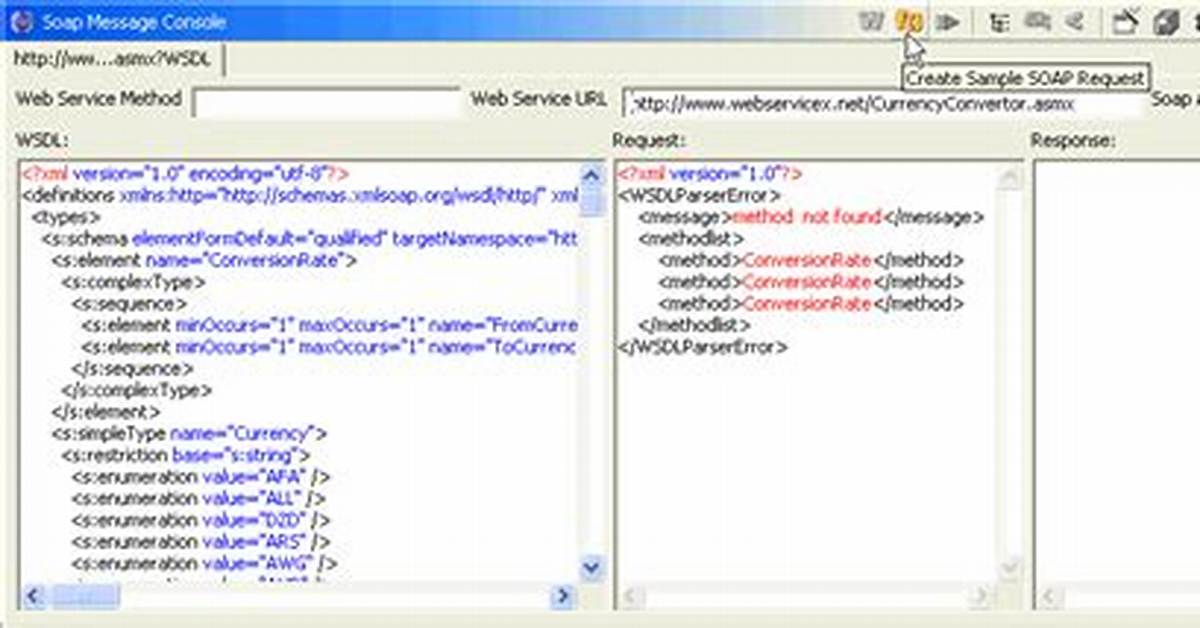The height and width of the screenshot is (628, 1200).
Task: Click the third ConversionRate method line
Action: pos(811,304)
